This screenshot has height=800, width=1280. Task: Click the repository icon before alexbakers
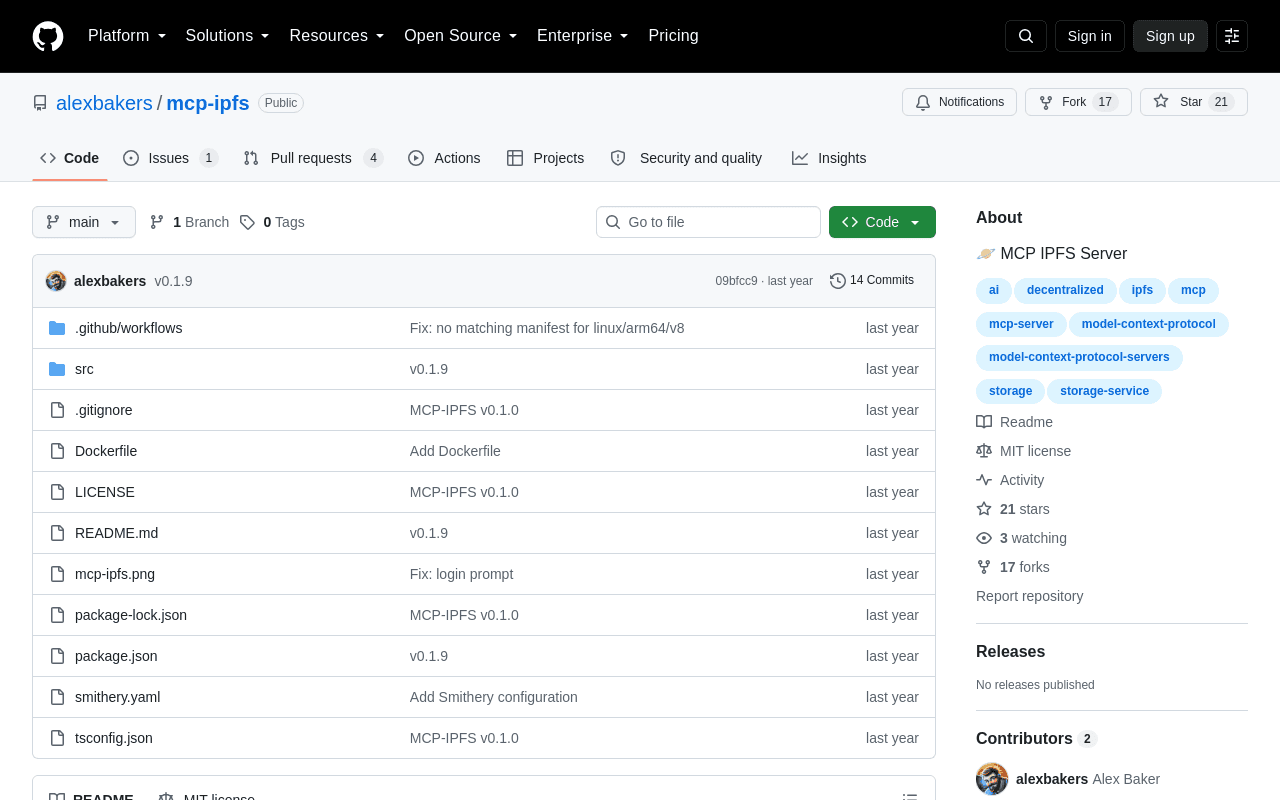[x=40, y=103]
